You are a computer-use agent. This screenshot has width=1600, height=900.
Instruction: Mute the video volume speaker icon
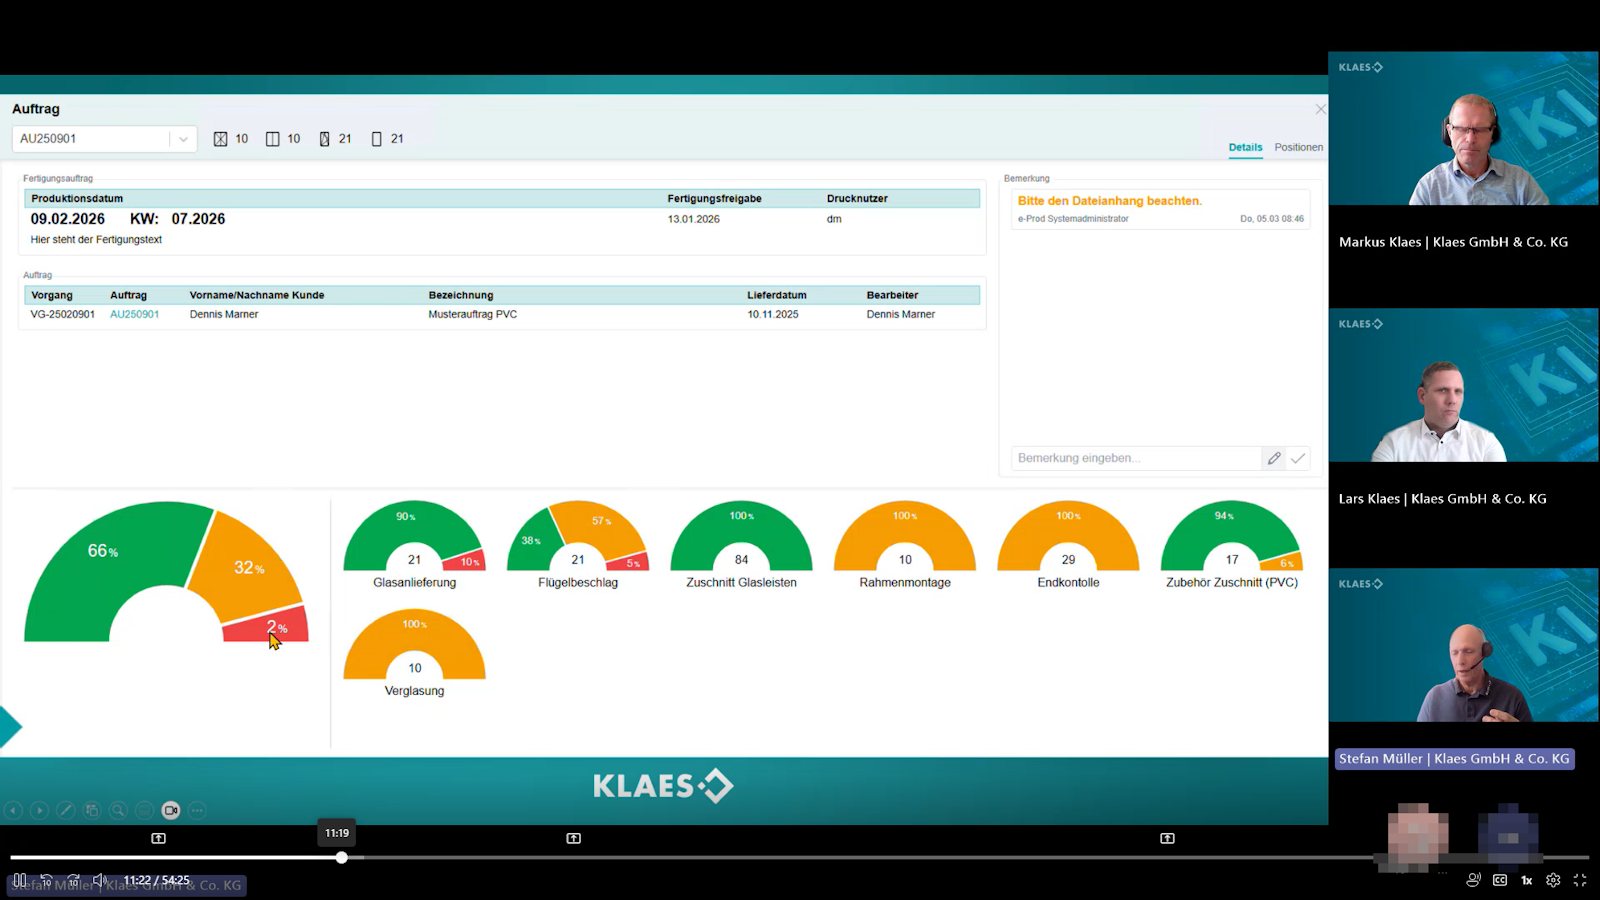point(100,880)
